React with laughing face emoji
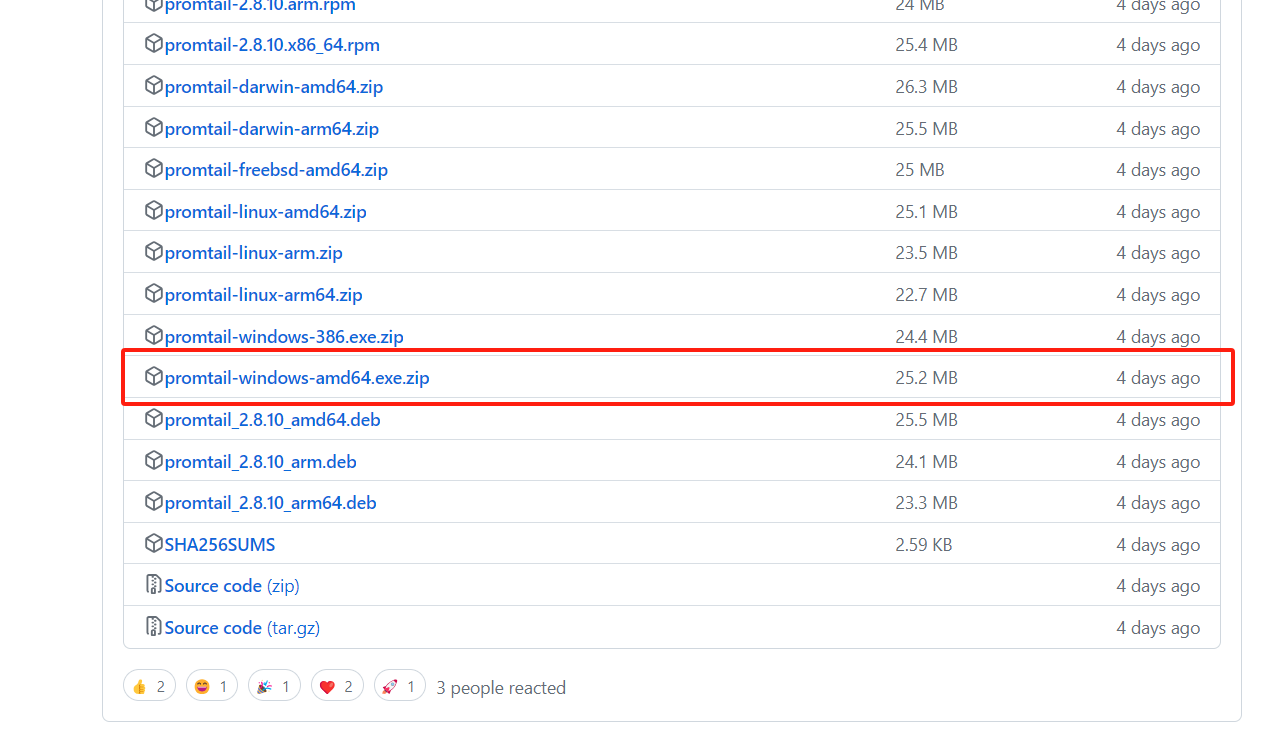The height and width of the screenshot is (730, 1284). click(x=212, y=685)
